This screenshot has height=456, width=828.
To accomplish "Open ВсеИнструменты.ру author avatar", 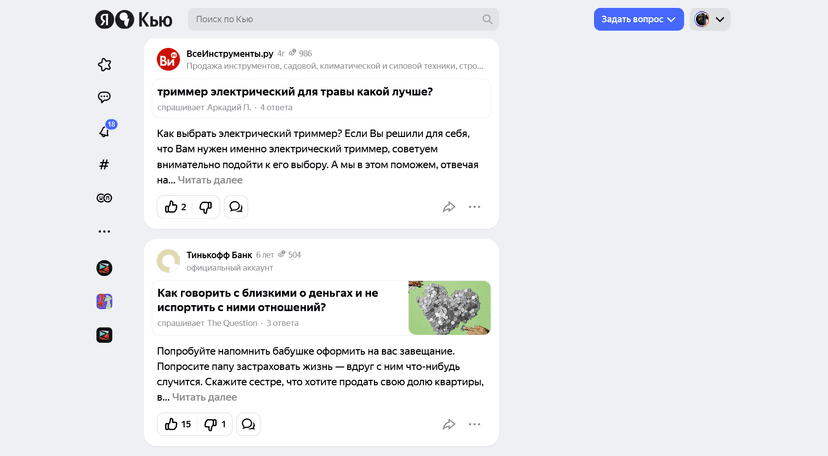I will (x=168, y=60).
